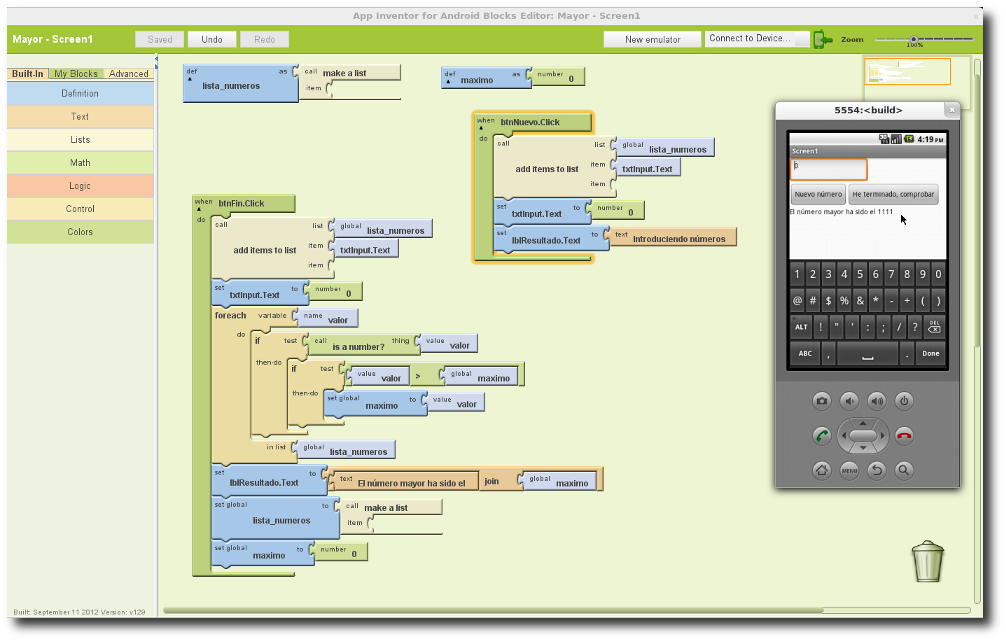This screenshot has width=1006, height=641.
Task: Collapse the lista_numeros definition block
Action: 189,78
